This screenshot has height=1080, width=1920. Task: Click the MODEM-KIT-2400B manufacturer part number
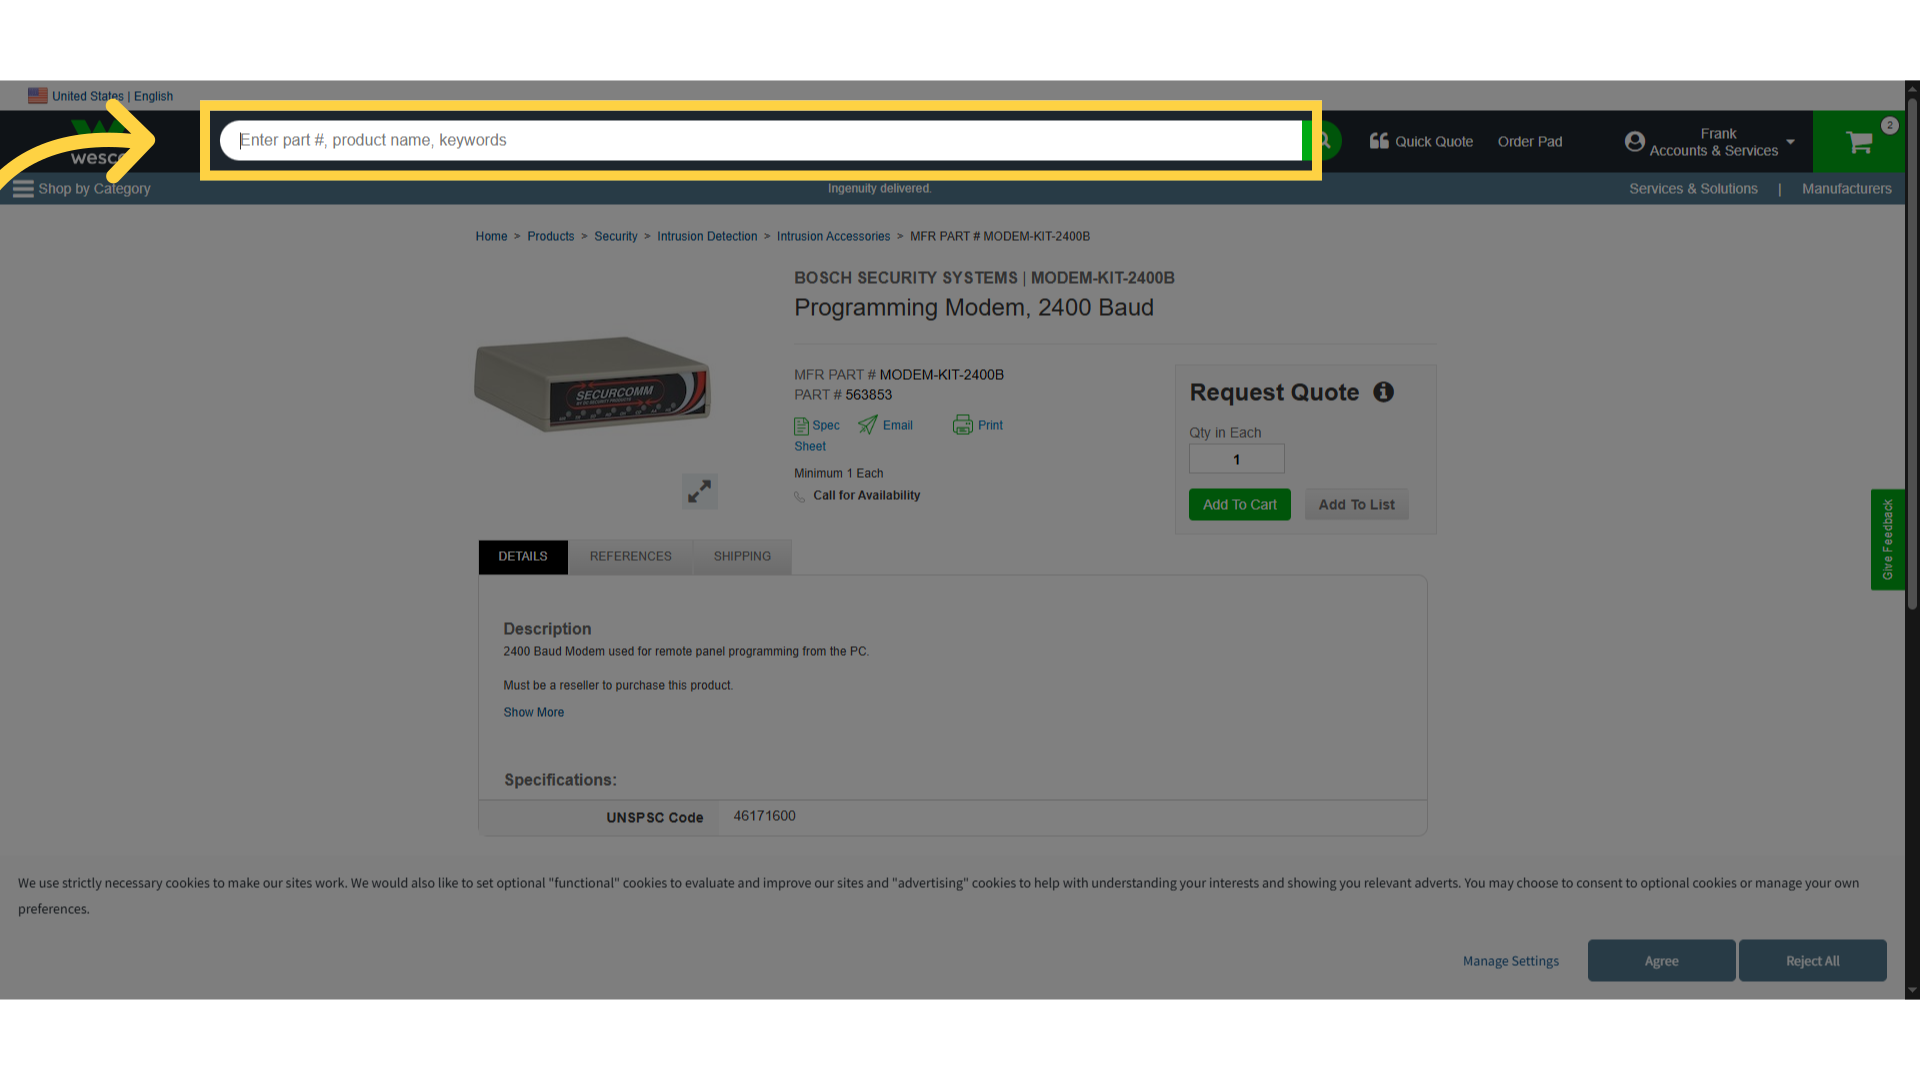point(941,375)
